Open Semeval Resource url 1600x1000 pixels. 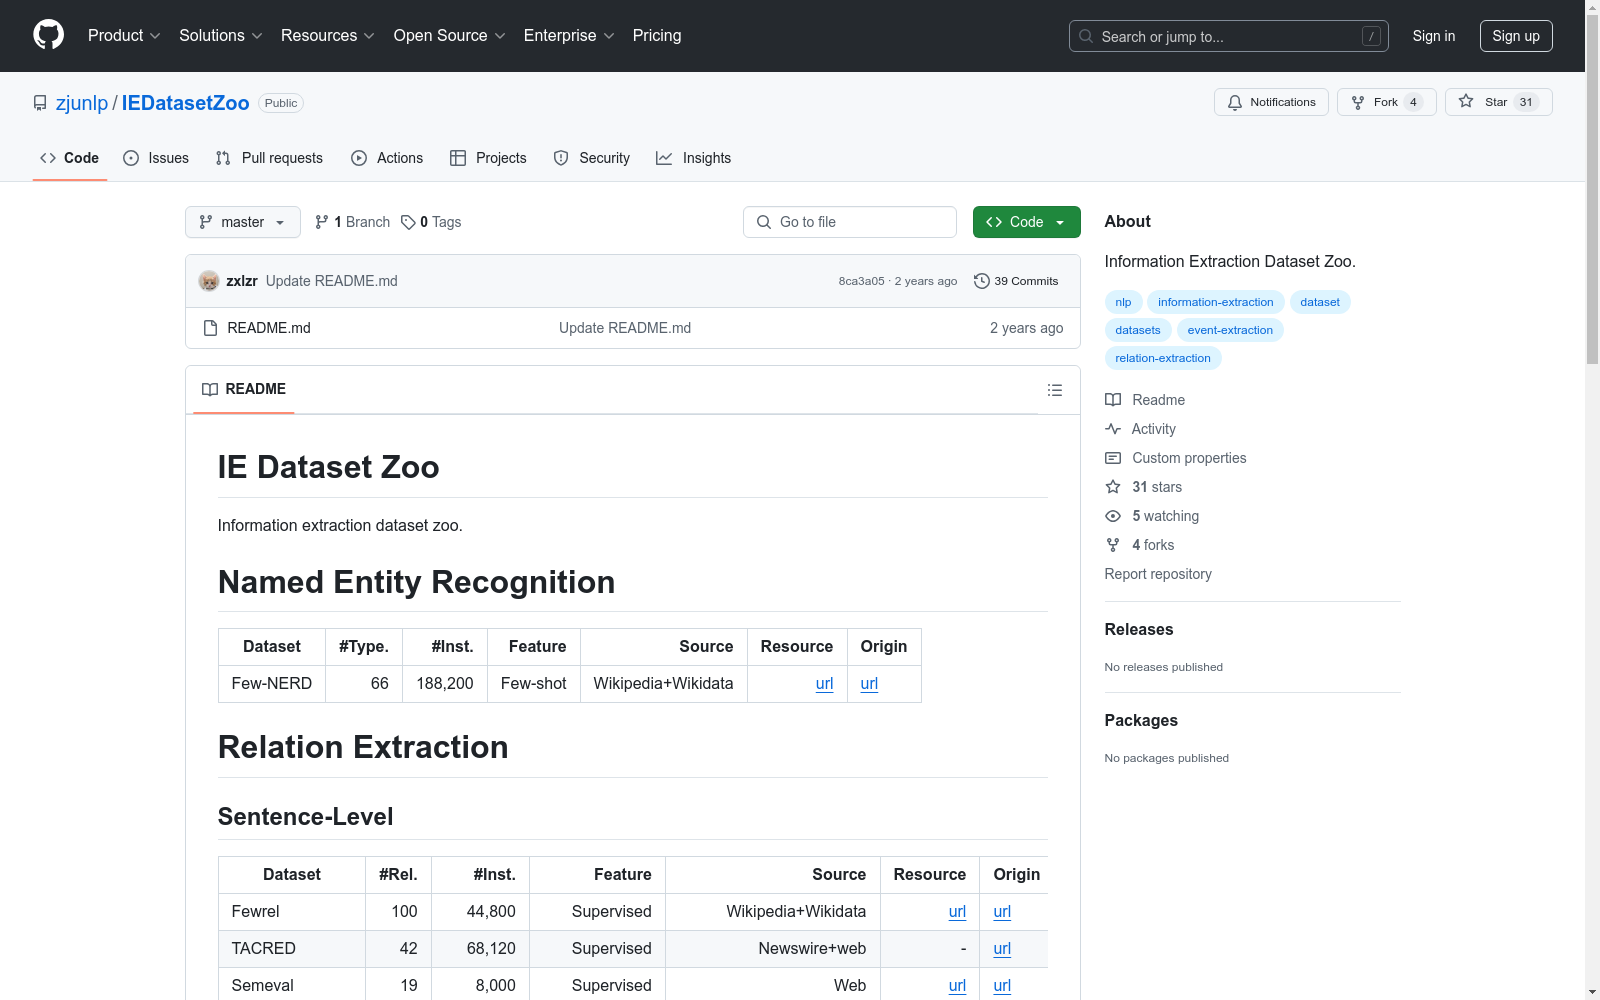957,986
